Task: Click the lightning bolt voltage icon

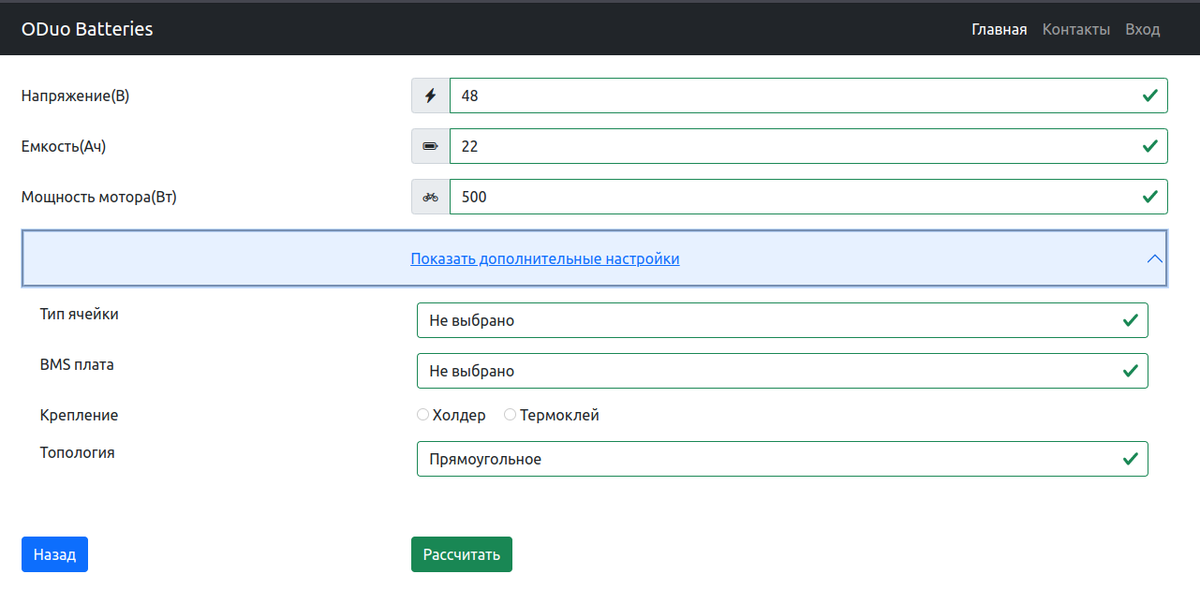Action: click(x=429, y=95)
